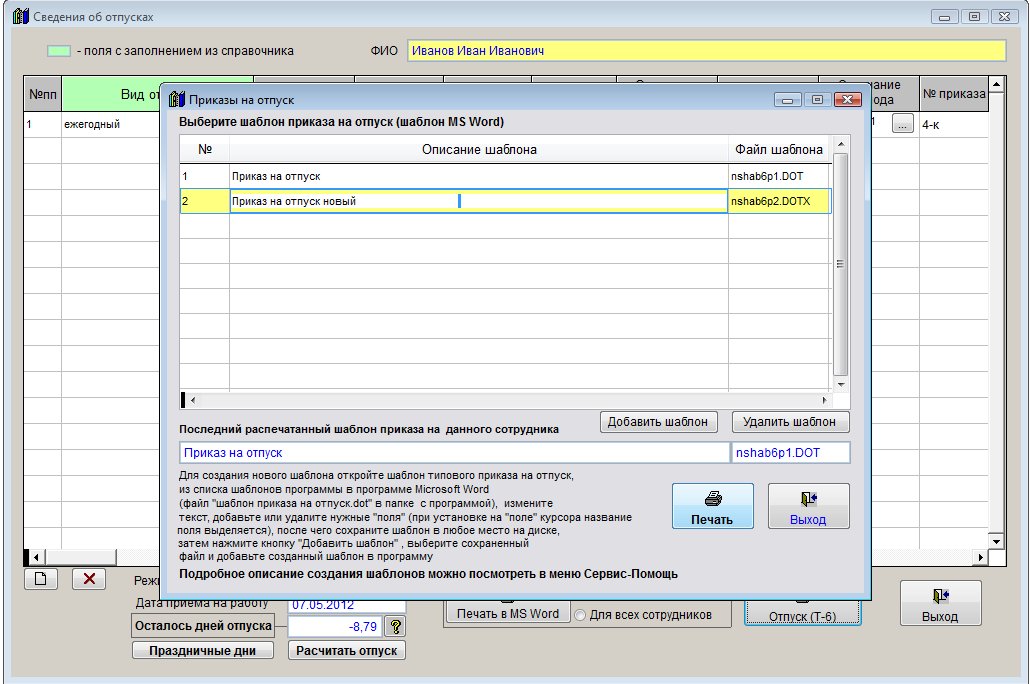Click the Печать button with printer icon
Viewport: 1030px width, 684px height.
pyautogui.click(x=712, y=506)
